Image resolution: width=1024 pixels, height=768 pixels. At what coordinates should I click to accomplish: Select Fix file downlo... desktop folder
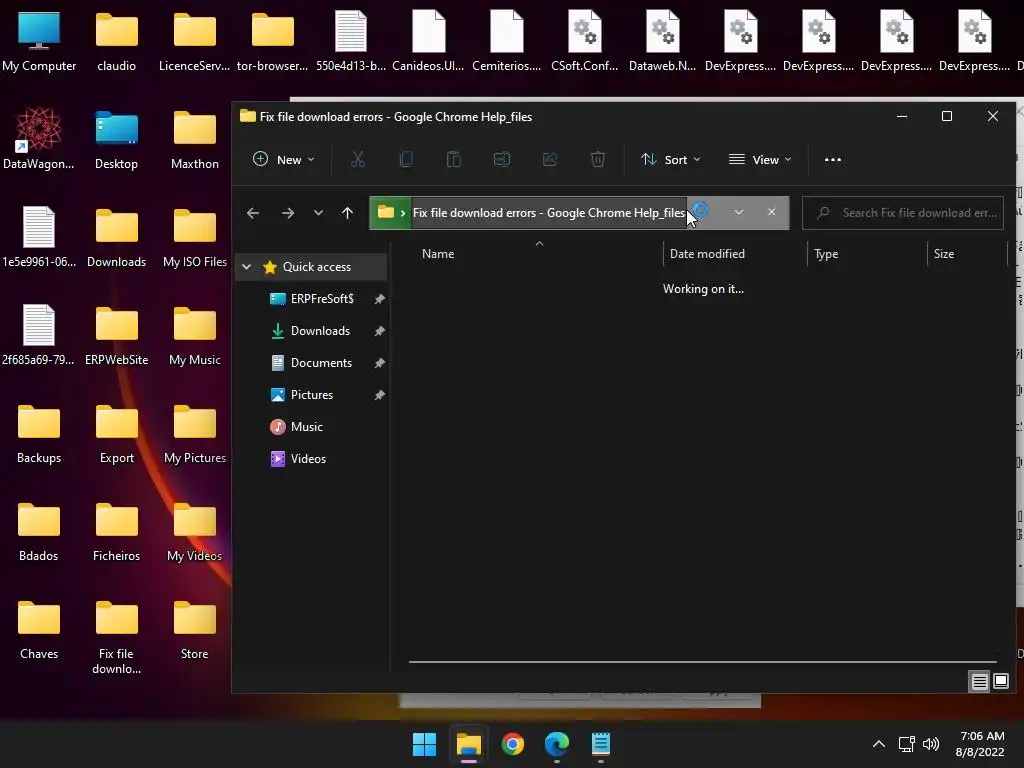(x=116, y=637)
